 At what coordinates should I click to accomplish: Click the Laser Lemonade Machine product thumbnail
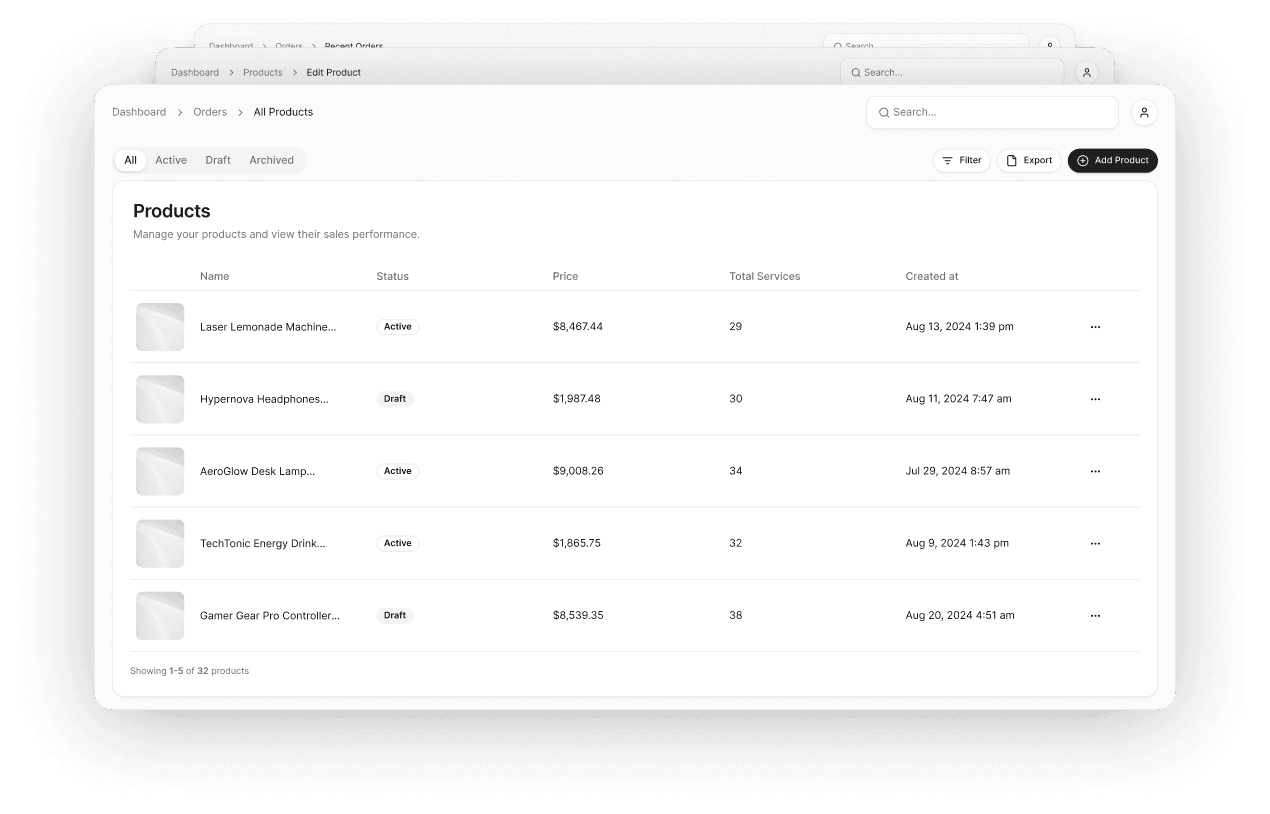click(x=160, y=327)
